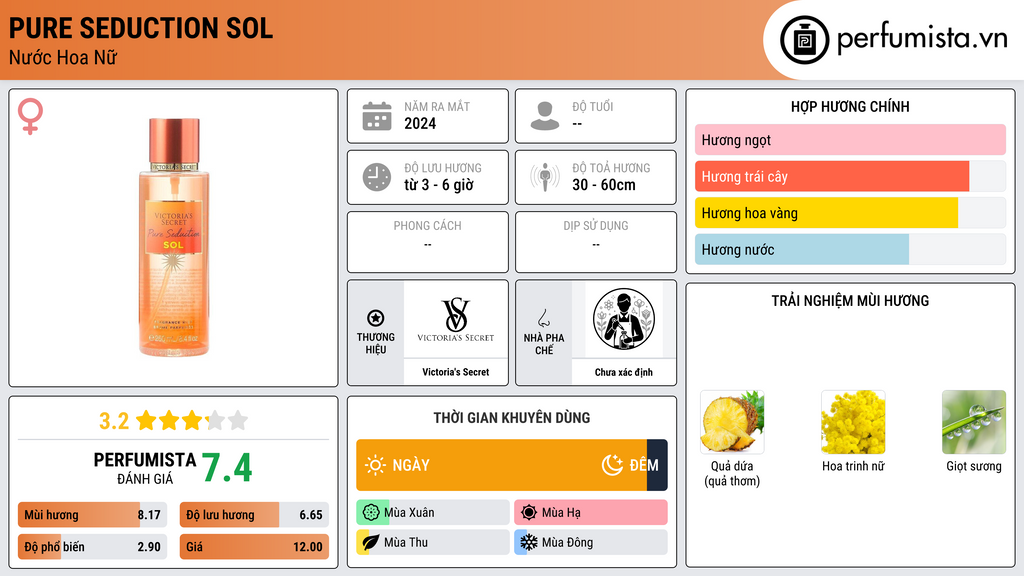Viewport: 1024px width, 576px height.
Task: Click the green 7.4 Perfumista score
Action: pyautogui.click(x=227, y=468)
